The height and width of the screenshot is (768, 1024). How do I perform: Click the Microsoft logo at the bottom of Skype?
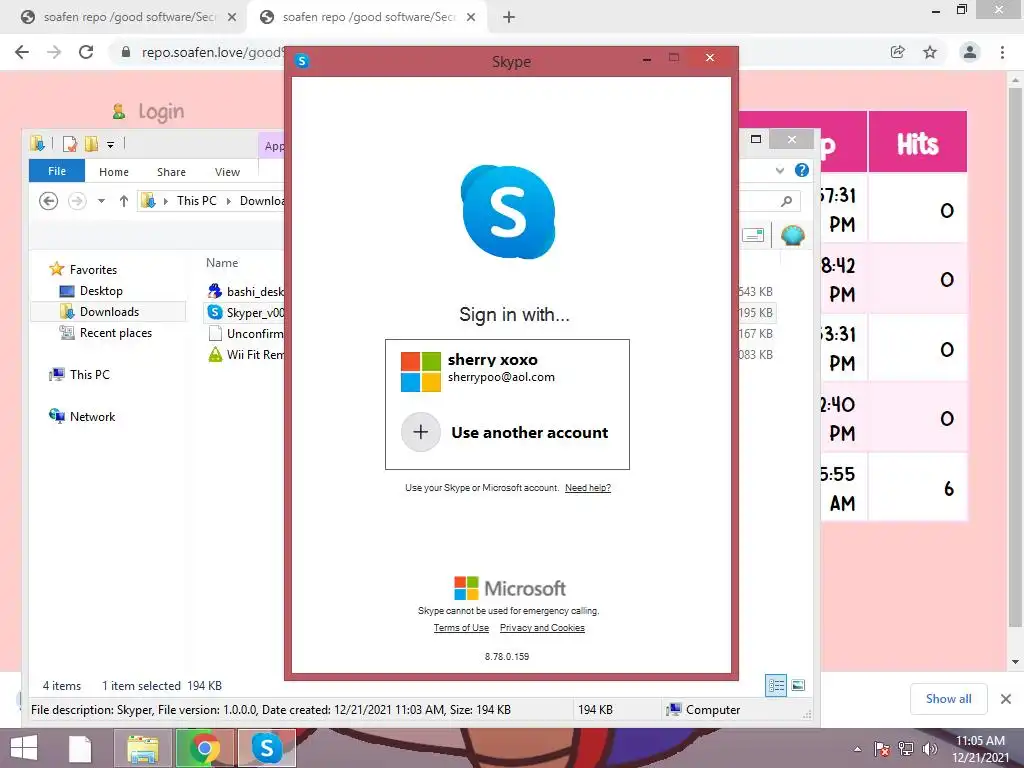coord(509,588)
